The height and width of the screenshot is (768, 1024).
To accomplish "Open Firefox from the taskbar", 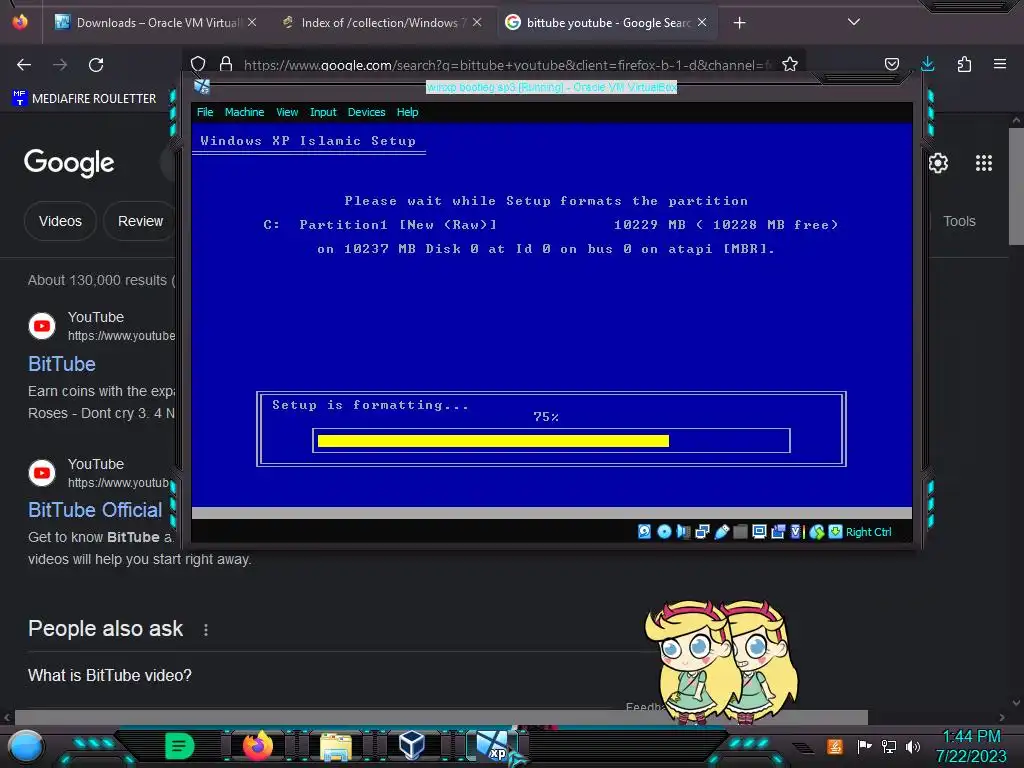I will [x=258, y=746].
